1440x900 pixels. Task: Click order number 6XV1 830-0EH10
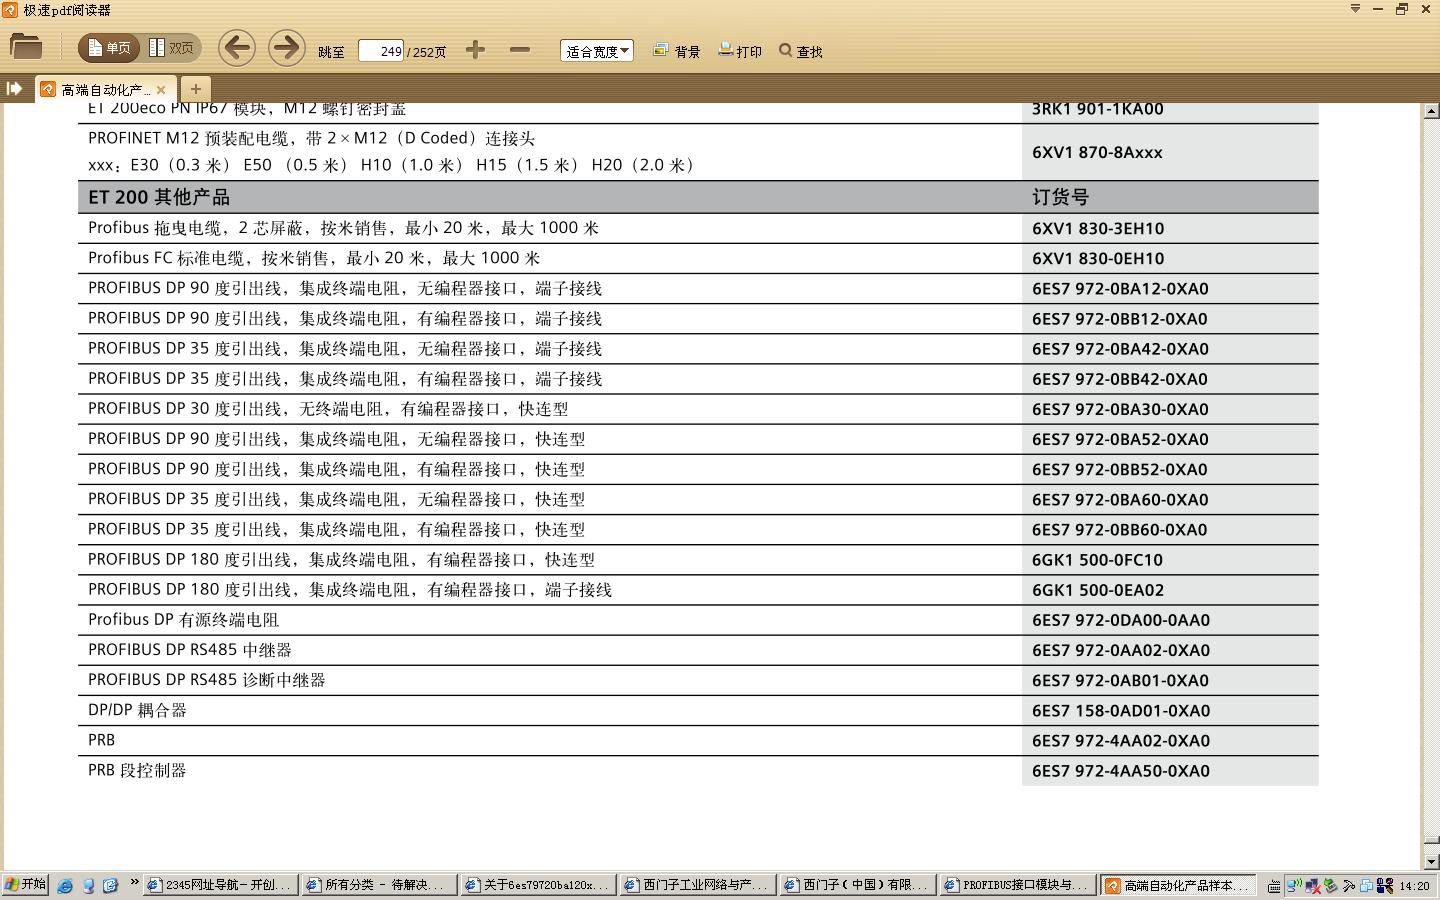point(1098,258)
